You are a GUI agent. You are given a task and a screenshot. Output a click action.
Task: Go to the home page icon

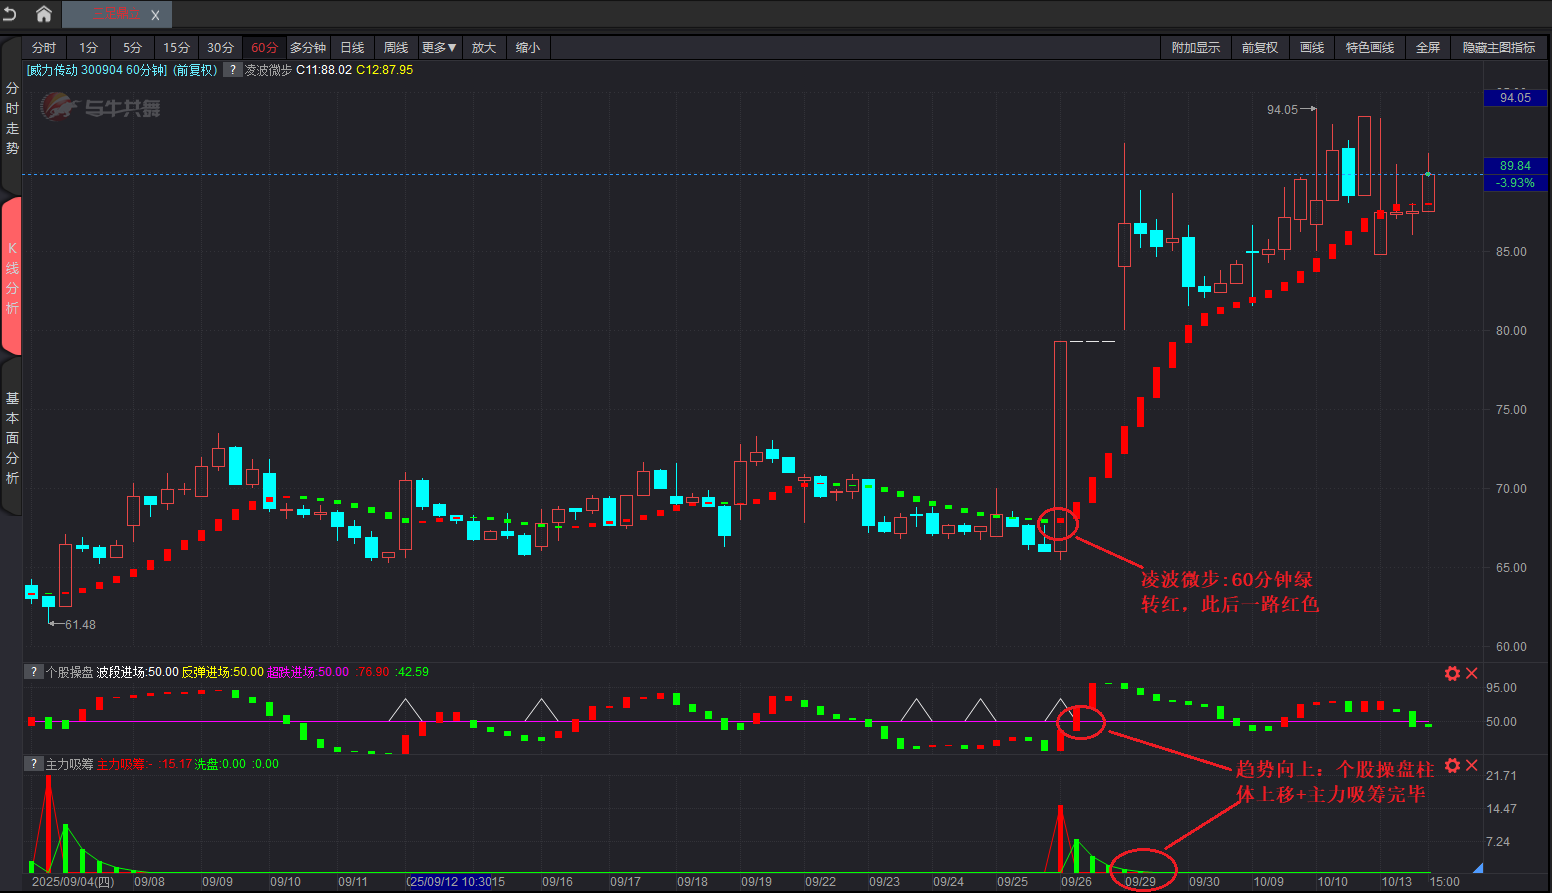(43, 14)
